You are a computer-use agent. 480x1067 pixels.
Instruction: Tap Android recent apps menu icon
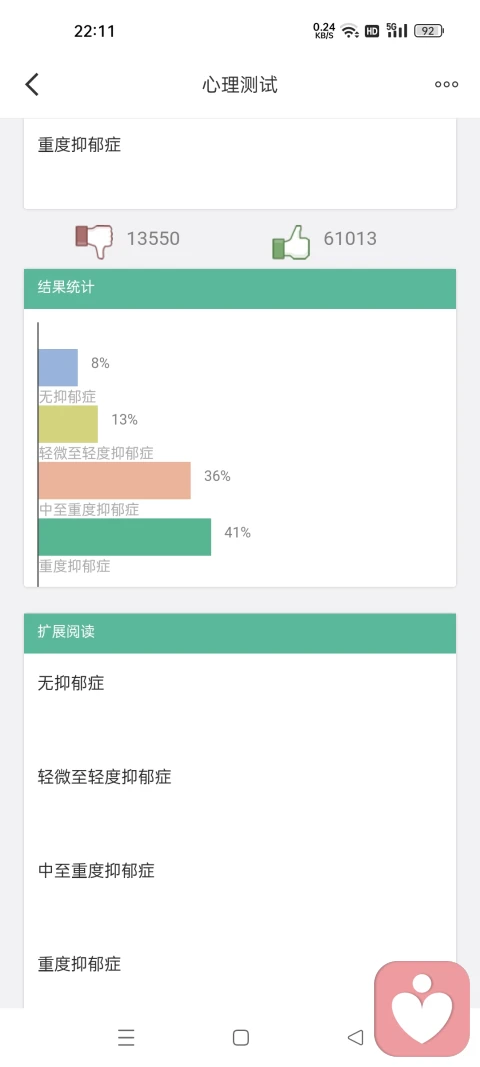coord(126,1037)
